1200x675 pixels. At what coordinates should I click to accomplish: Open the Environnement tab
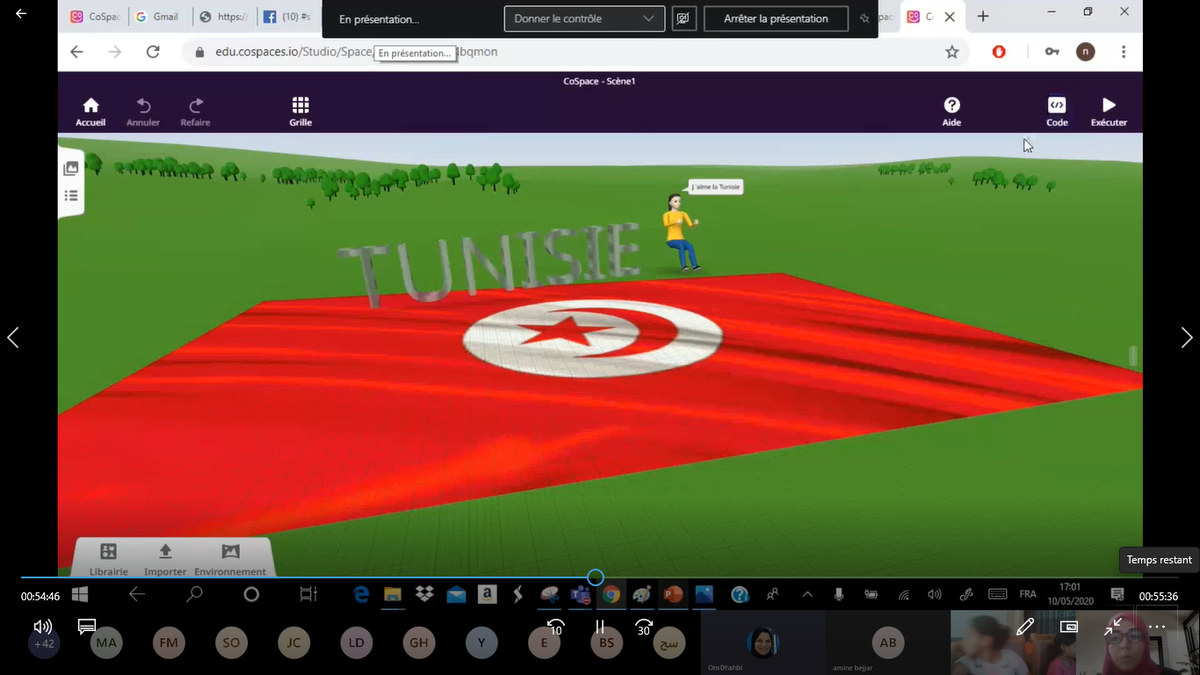[230, 559]
